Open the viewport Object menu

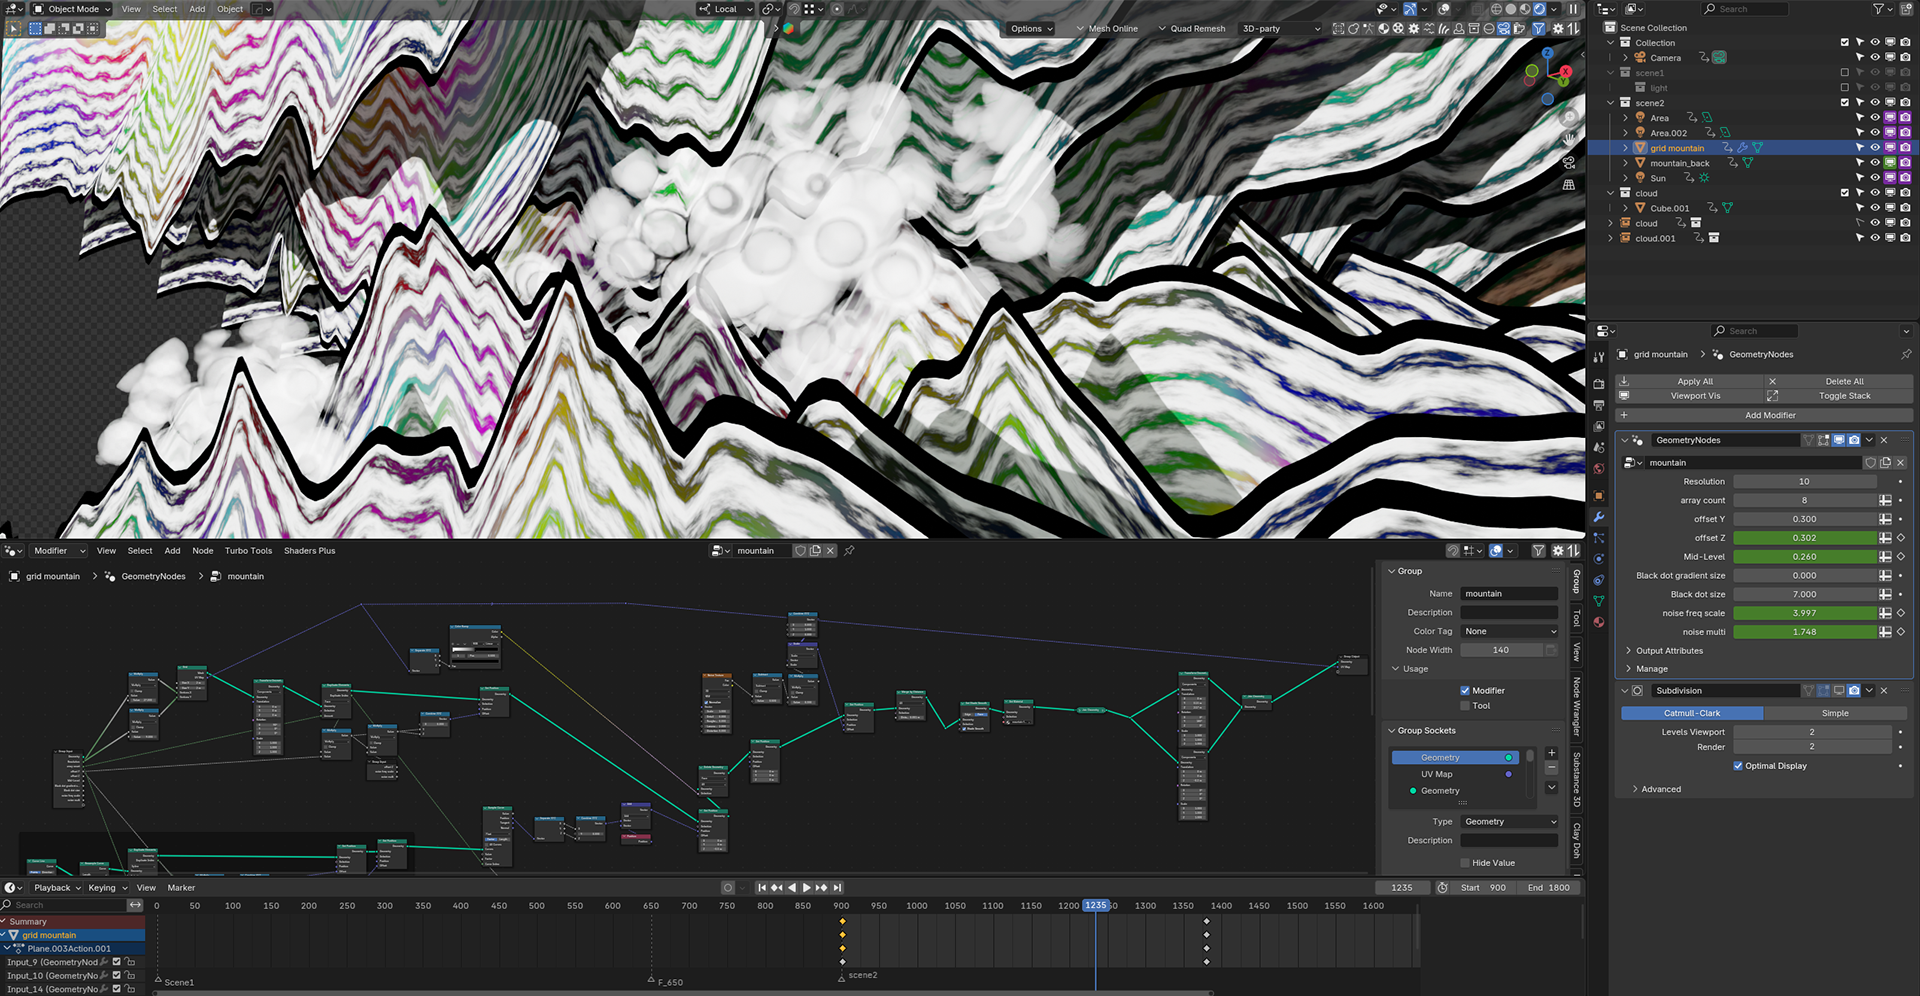pos(230,9)
